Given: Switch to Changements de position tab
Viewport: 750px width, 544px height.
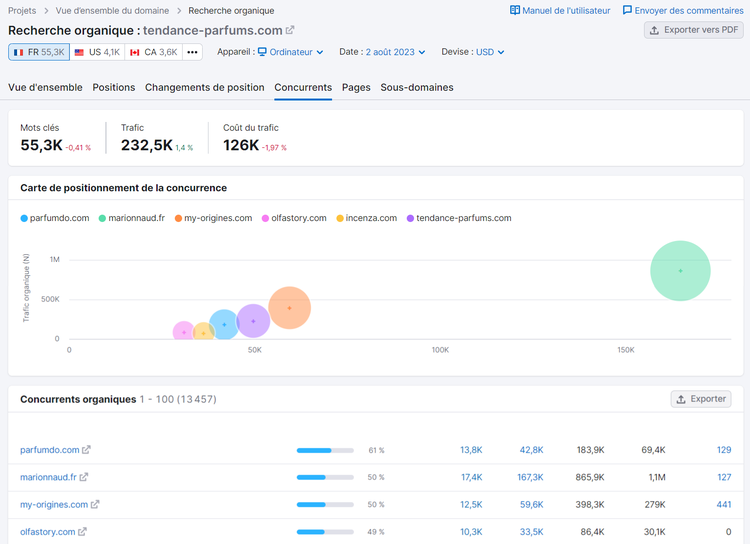Looking at the screenshot, I should (x=205, y=88).
